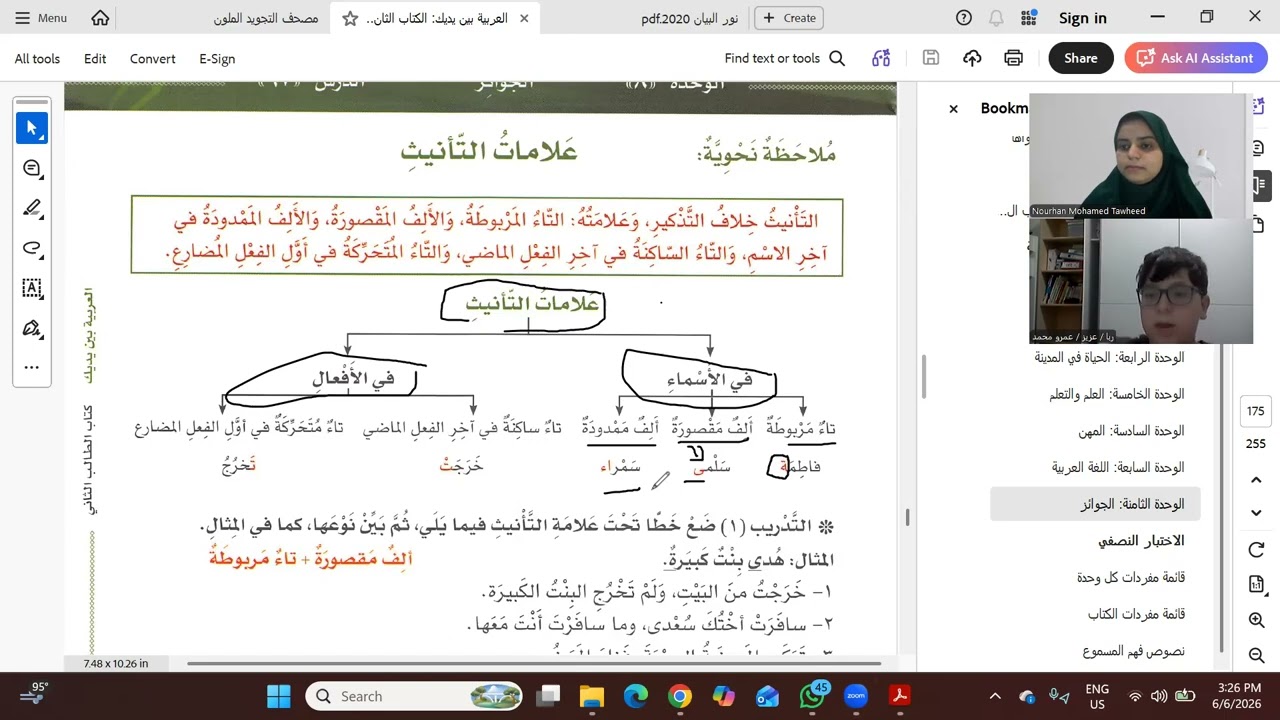Image resolution: width=1280 pixels, height=720 pixels.
Task: Save the file using disk icon
Action: pyautogui.click(x=931, y=58)
